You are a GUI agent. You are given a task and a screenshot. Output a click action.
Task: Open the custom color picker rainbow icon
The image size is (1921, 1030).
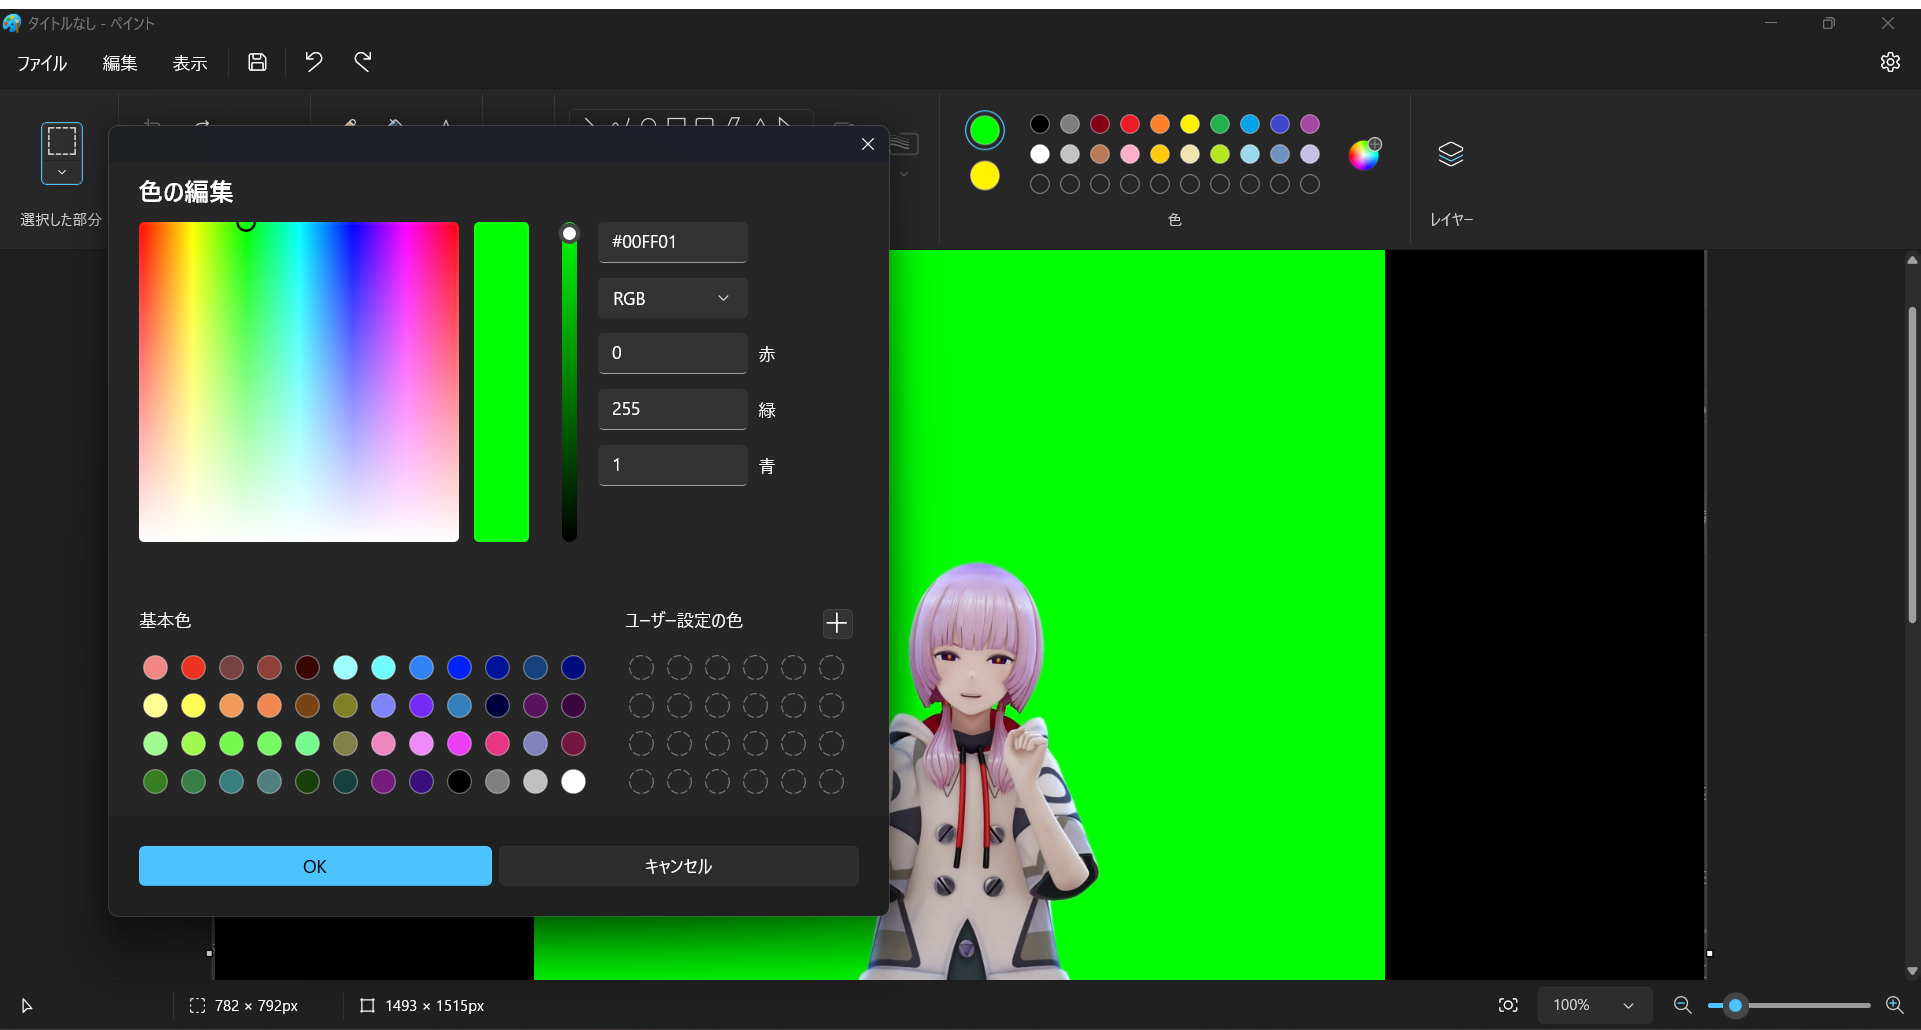(x=1366, y=154)
